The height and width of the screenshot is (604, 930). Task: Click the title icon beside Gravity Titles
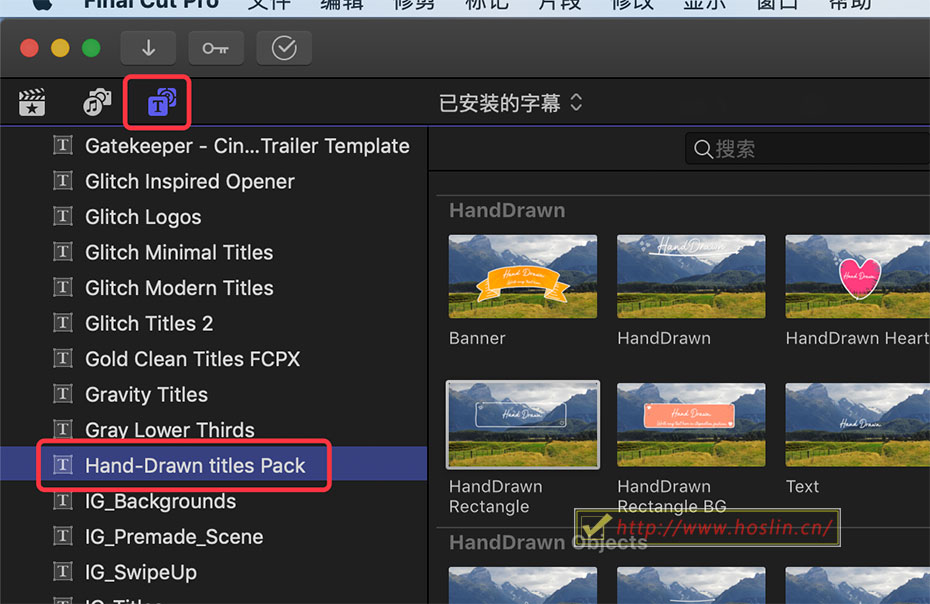click(63, 394)
